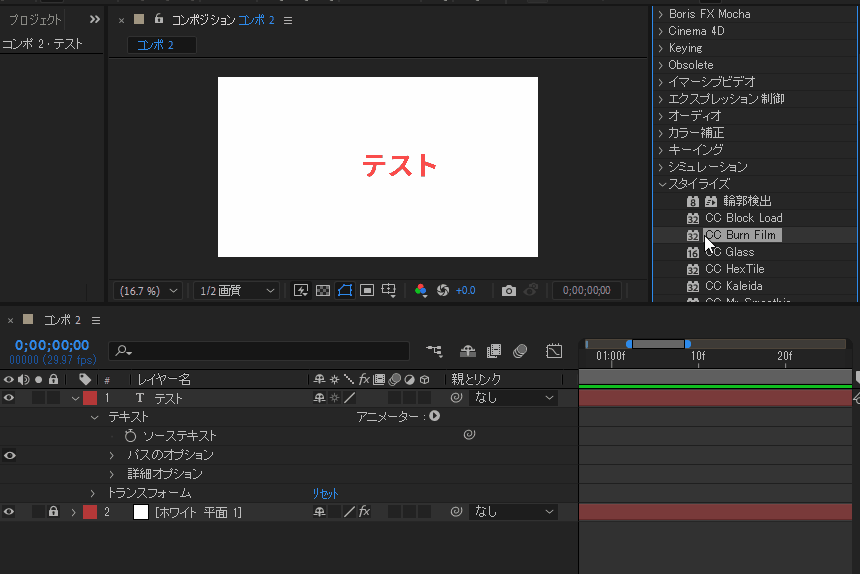This screenshot has height=574, width=860.
Task: Click the white solid swatch of ホワイト 平面 1
Action: [141, 512]
